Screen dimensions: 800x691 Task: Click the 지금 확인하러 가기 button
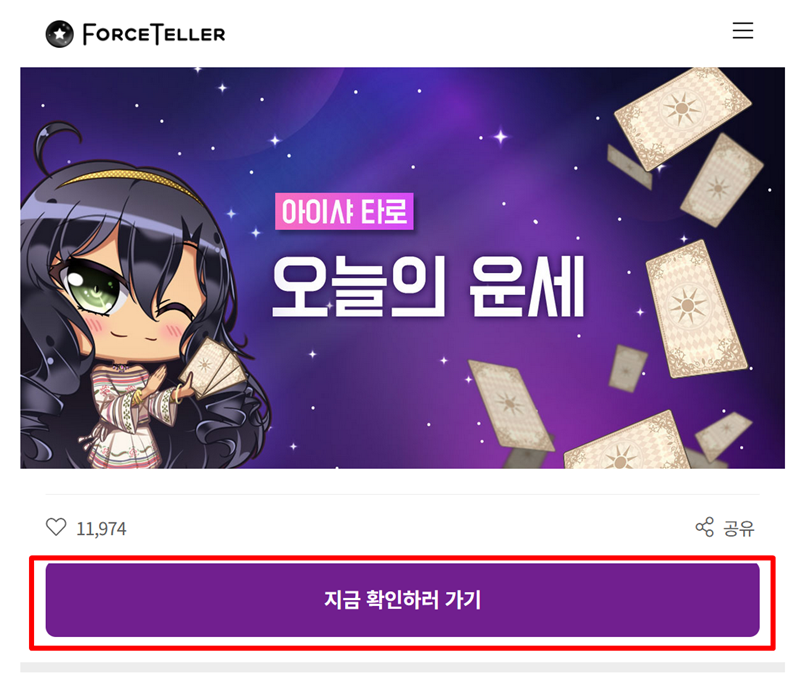[x=402, y=600]
